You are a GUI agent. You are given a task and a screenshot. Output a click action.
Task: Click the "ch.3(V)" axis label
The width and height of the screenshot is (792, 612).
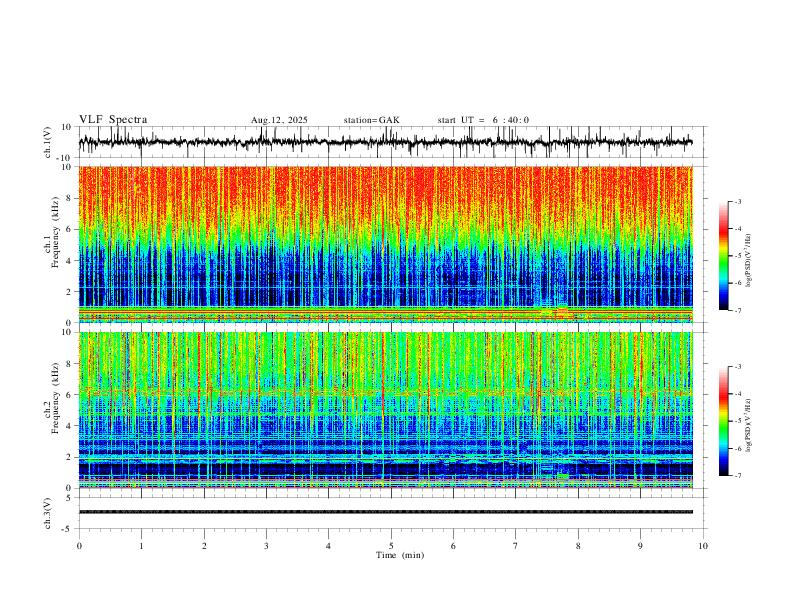point(48,514)
